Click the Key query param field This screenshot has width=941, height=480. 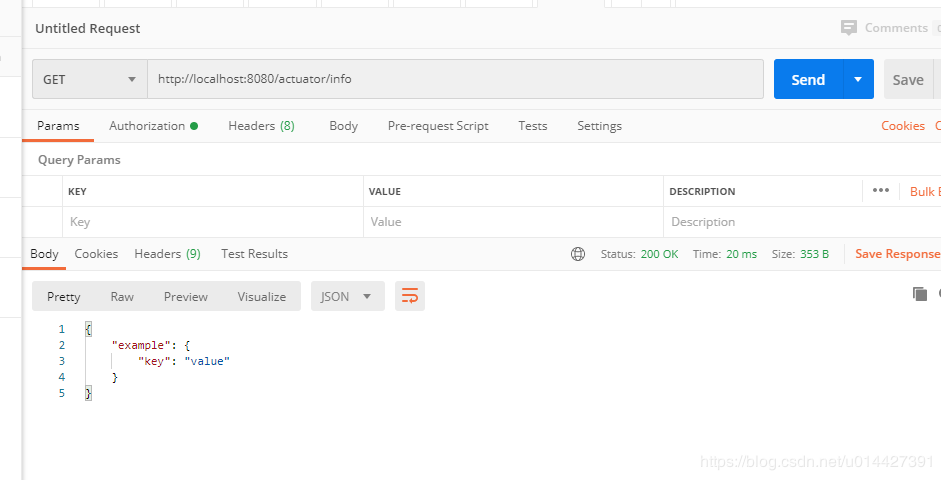click(x=213, y=222)
